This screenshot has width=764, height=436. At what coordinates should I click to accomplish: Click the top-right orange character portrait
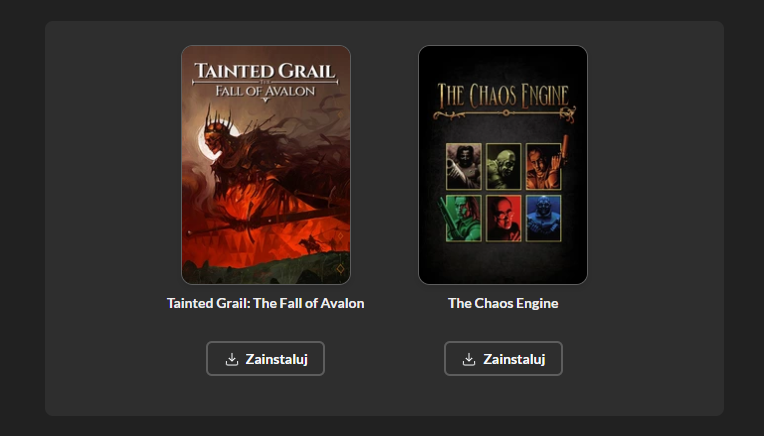[x=544, y=167]
